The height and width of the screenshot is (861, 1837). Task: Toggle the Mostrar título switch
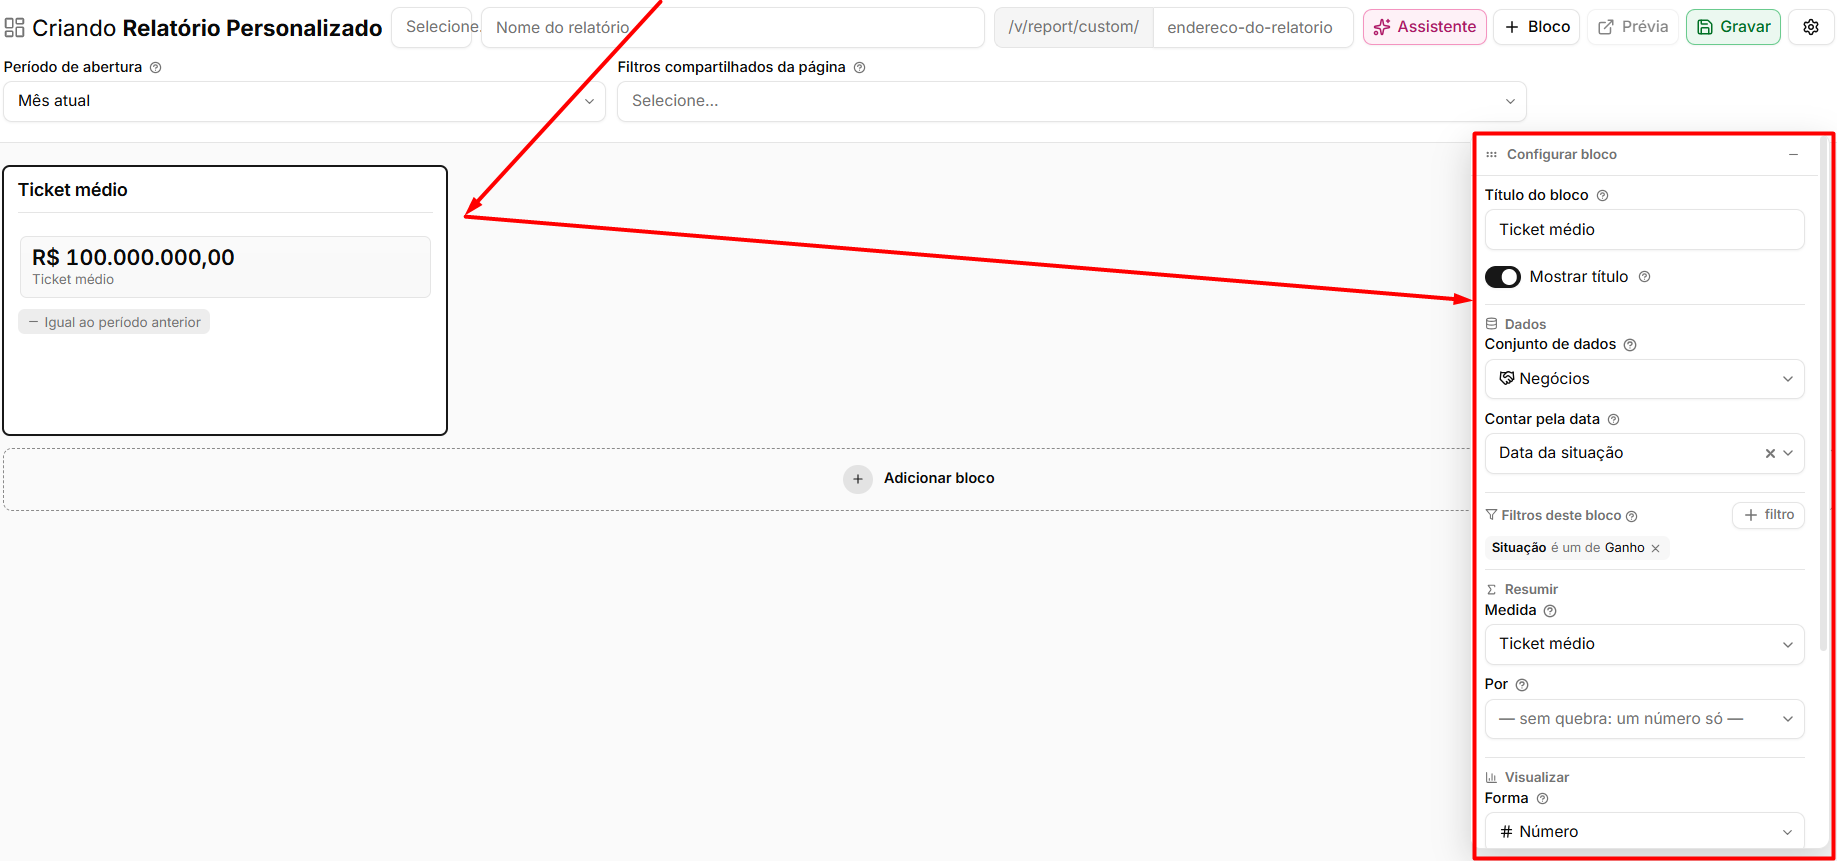1502,277
